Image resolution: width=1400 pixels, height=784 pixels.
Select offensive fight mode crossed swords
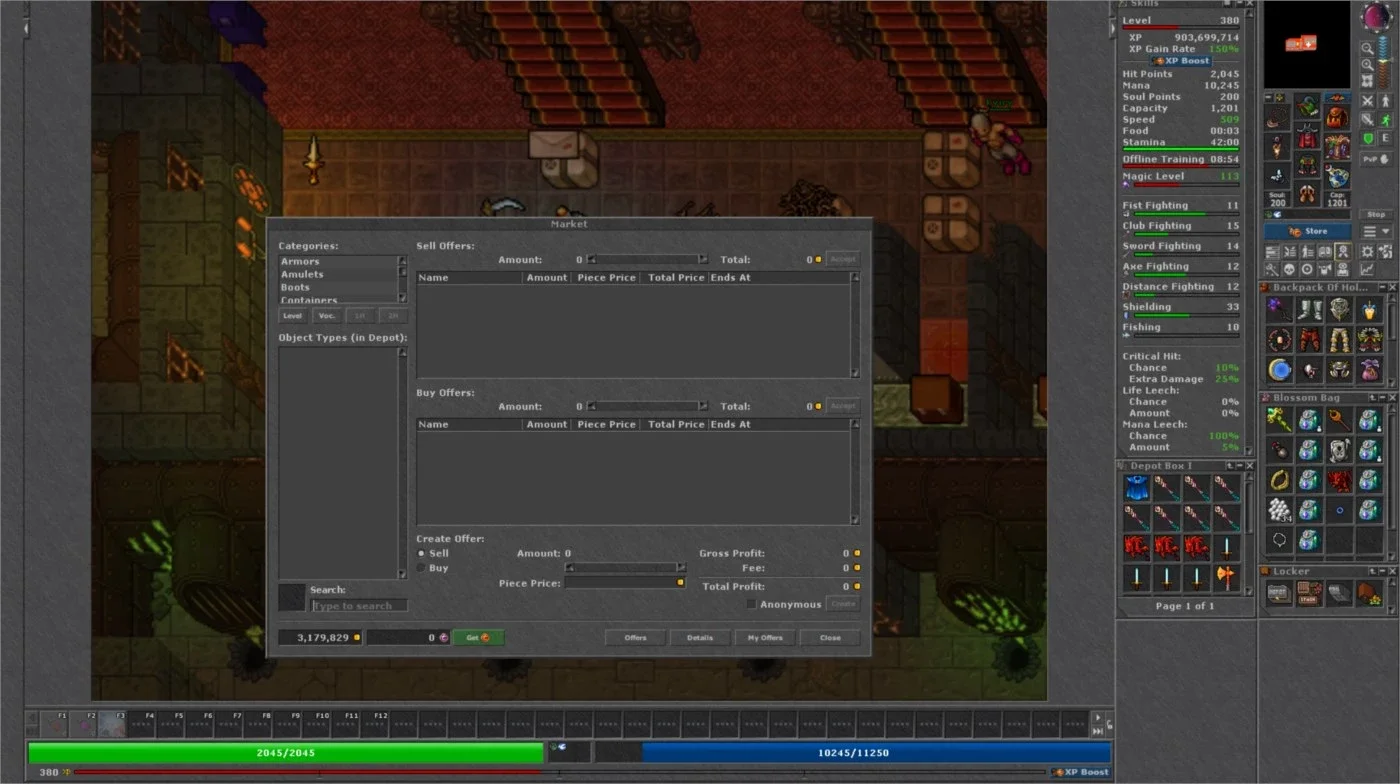click(1368, 101)
